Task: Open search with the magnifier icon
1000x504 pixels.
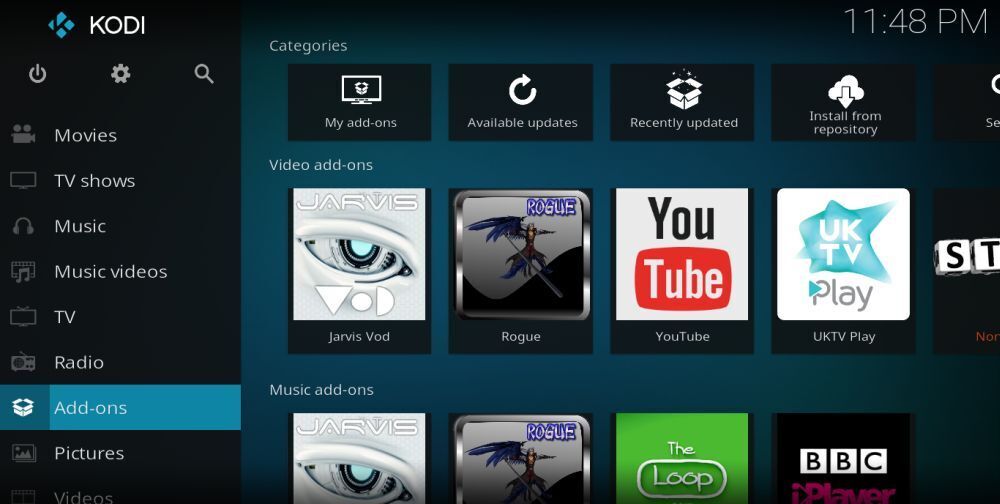Action: [204, 74]
